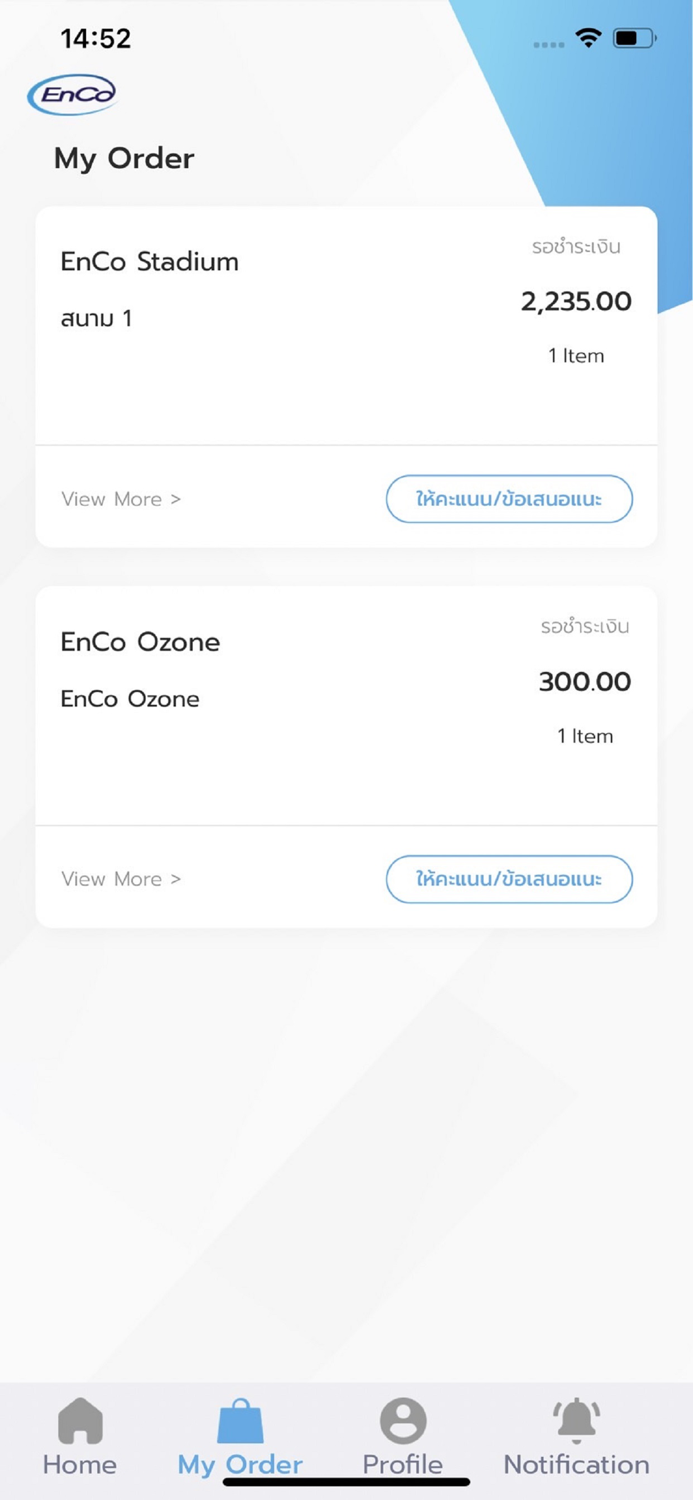Click the EnCo logo
Screen dimensions: 693x1500
(x=73, y=92)
